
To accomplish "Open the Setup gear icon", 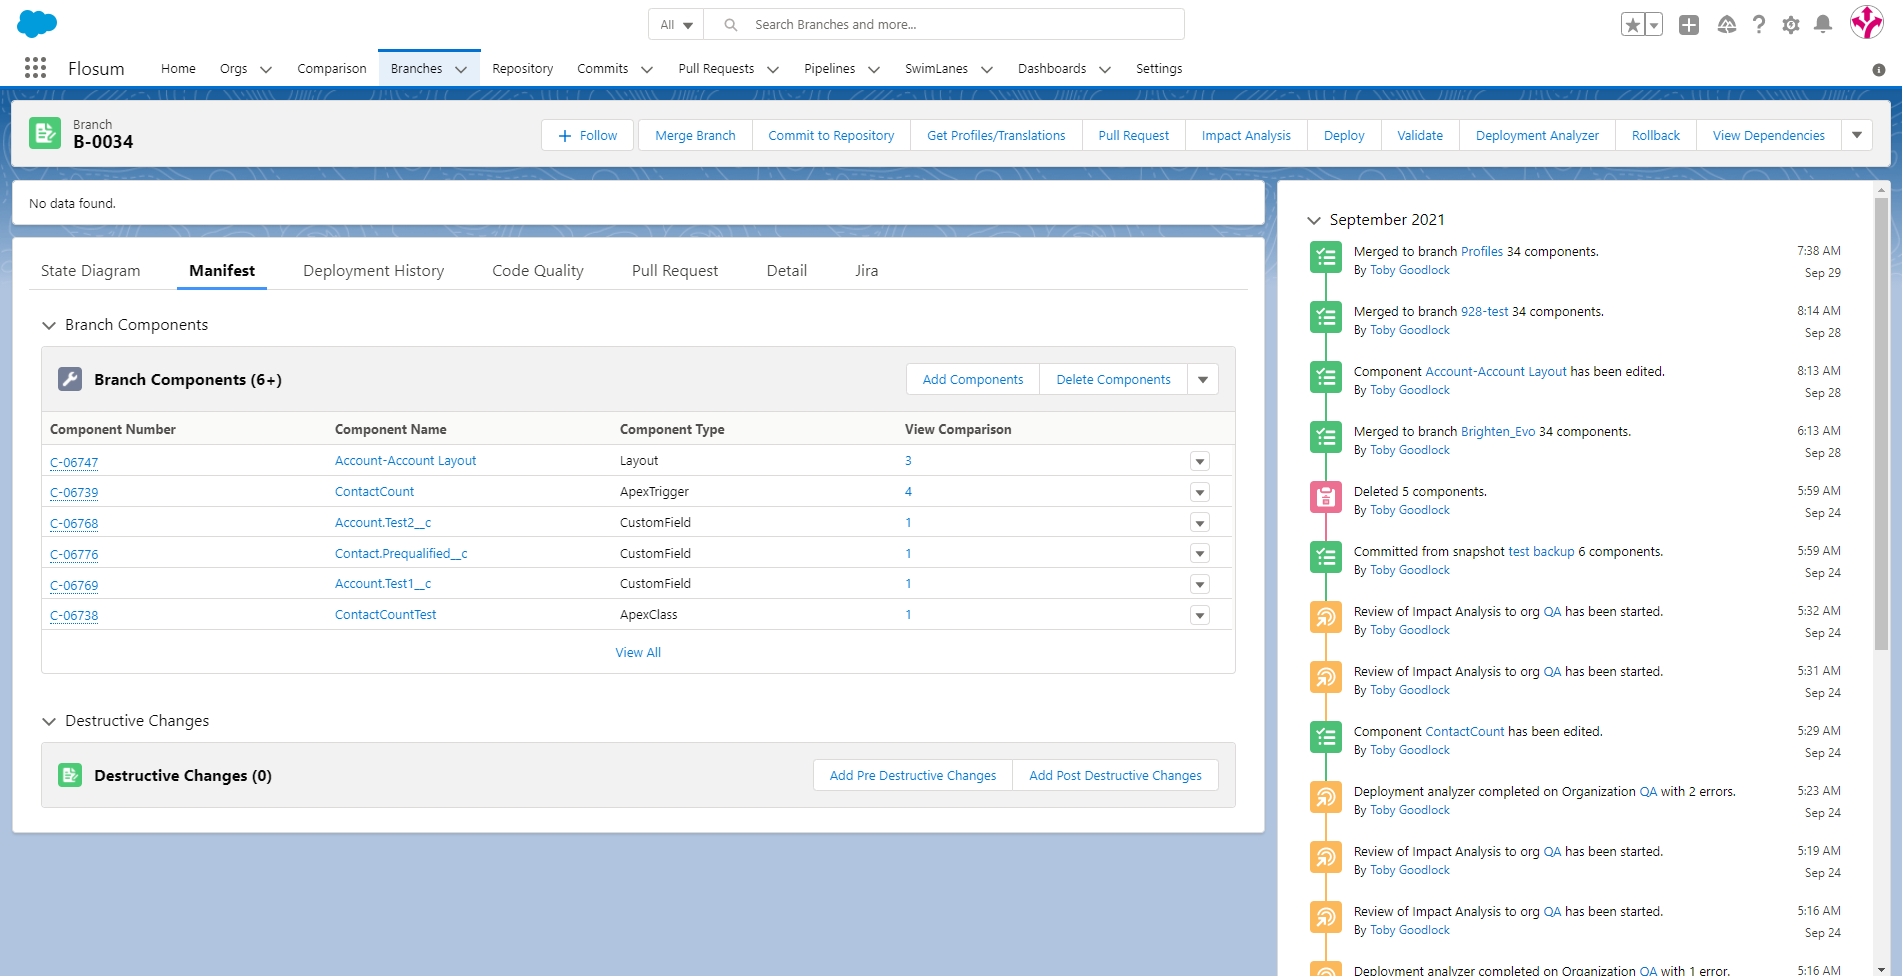I will 1791,25.
